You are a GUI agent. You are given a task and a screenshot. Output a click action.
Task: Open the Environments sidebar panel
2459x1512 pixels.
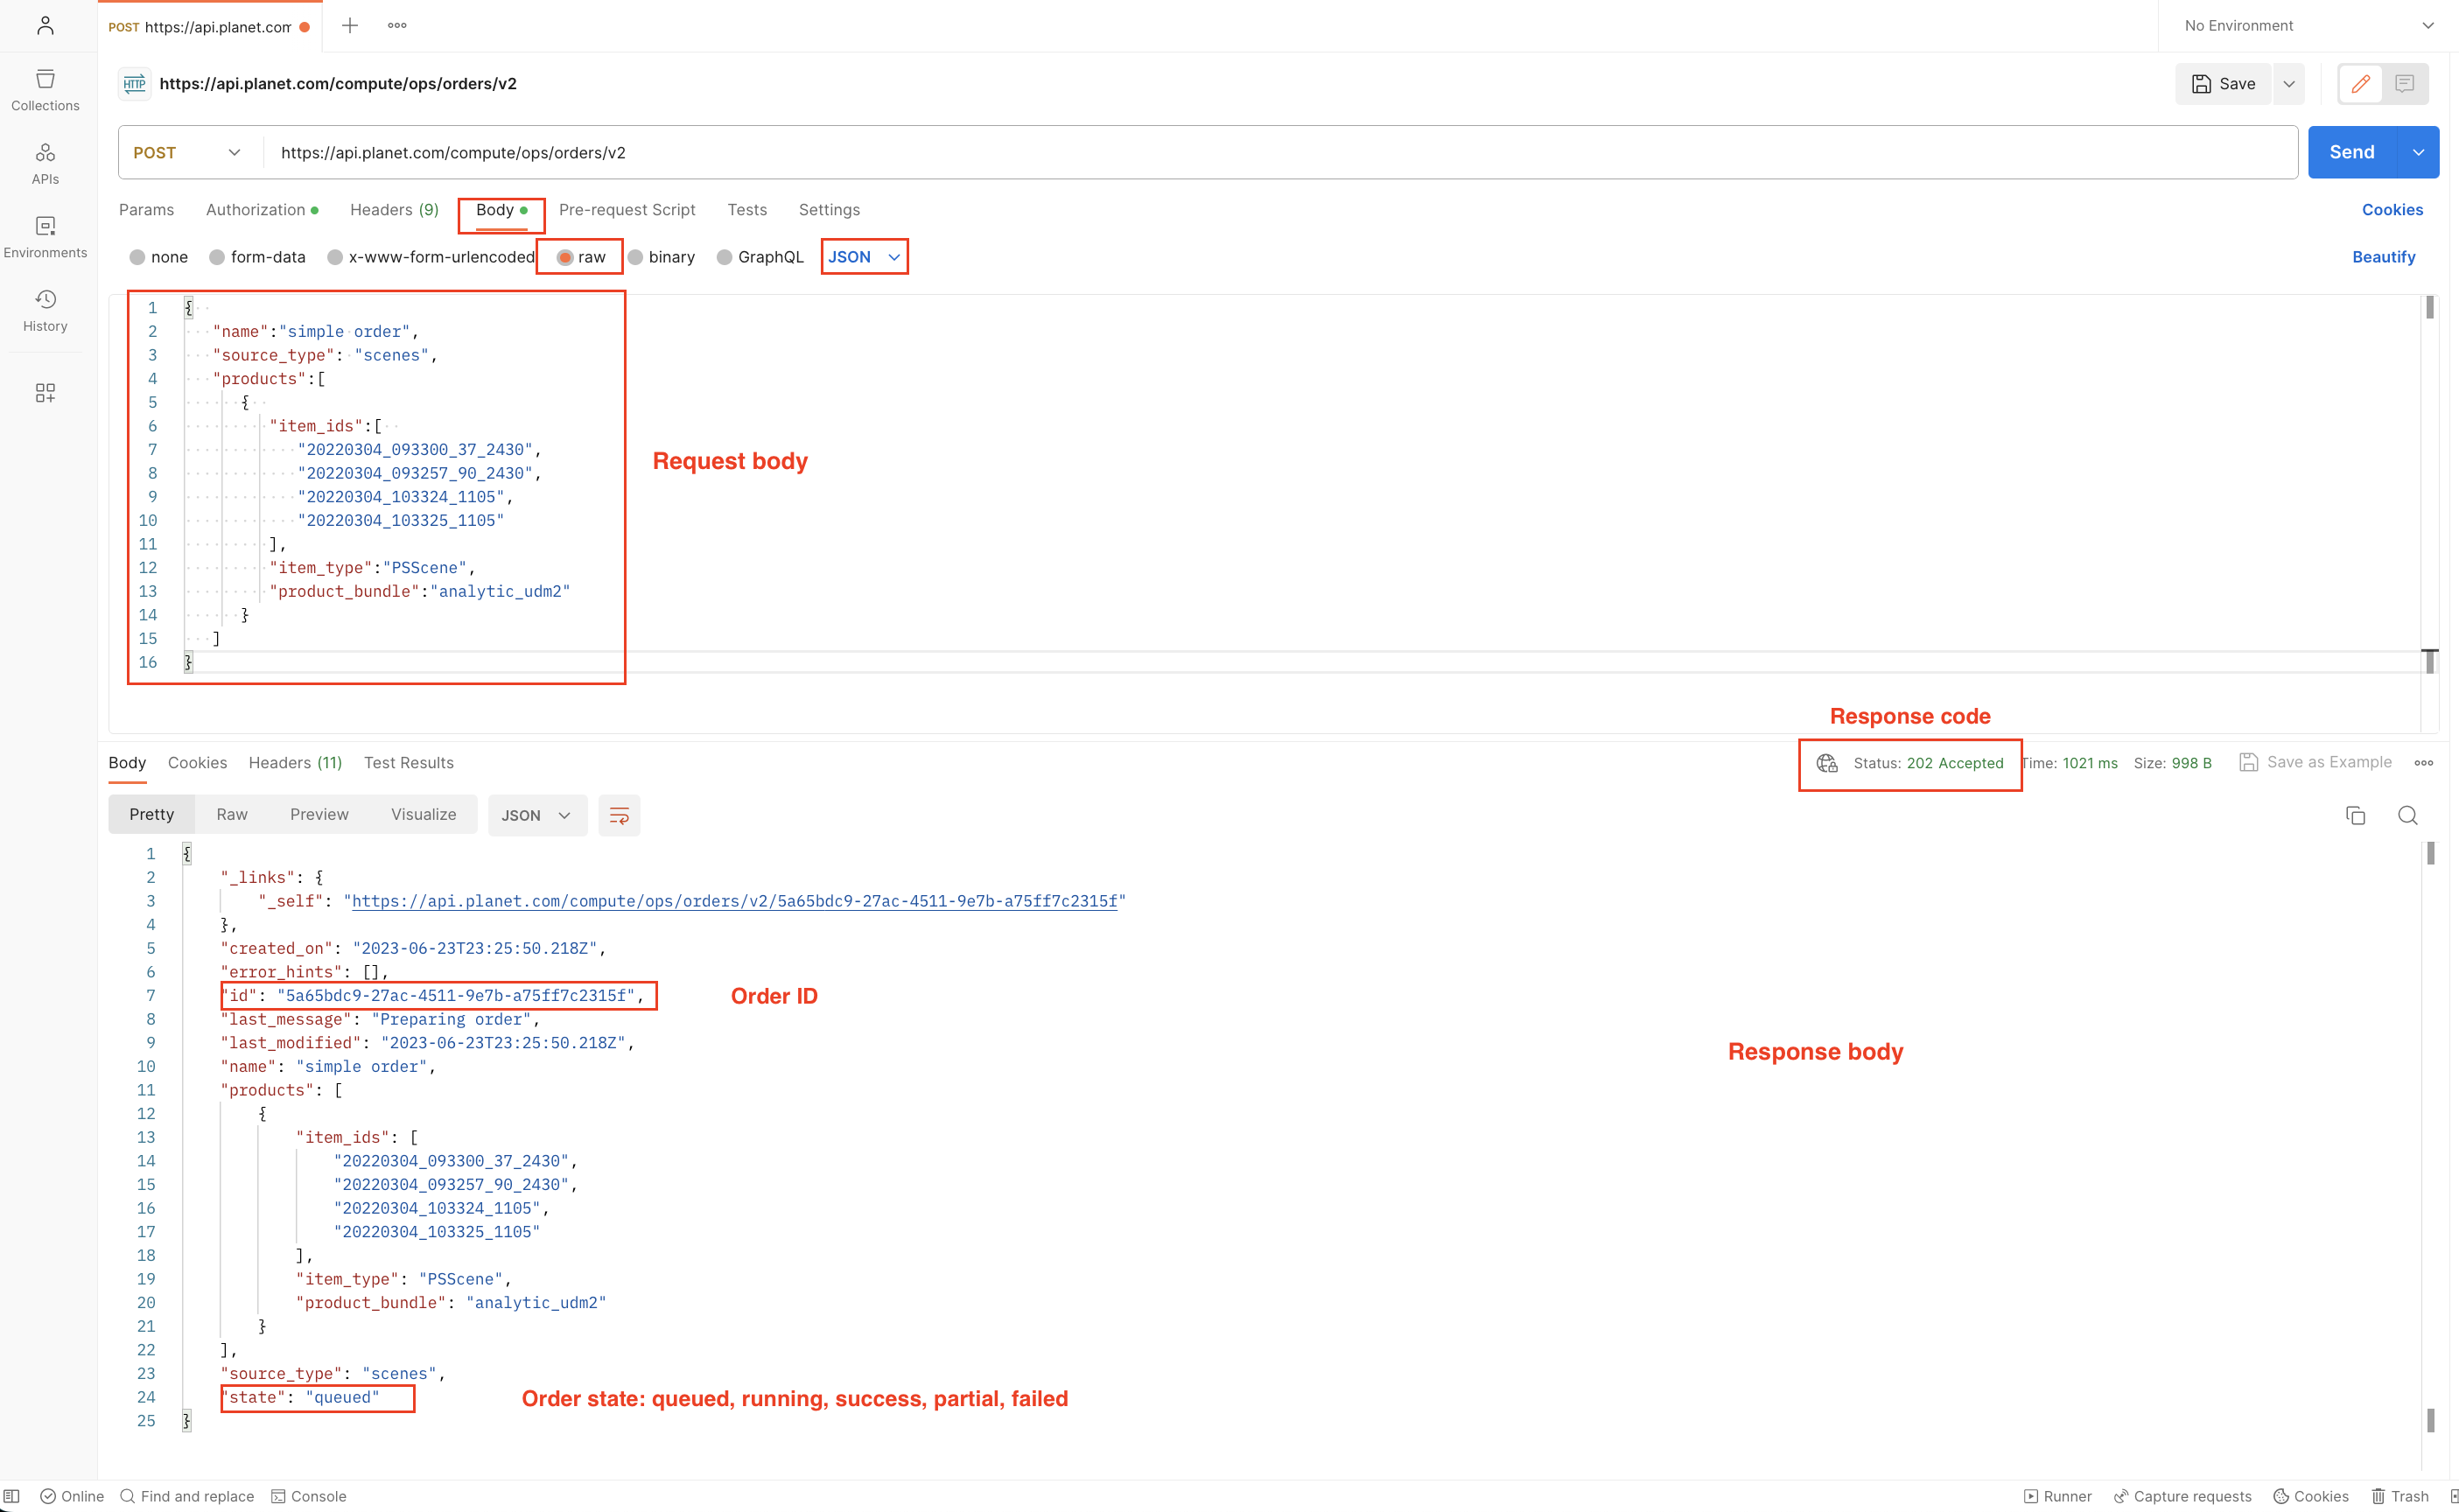pos(45,238)
